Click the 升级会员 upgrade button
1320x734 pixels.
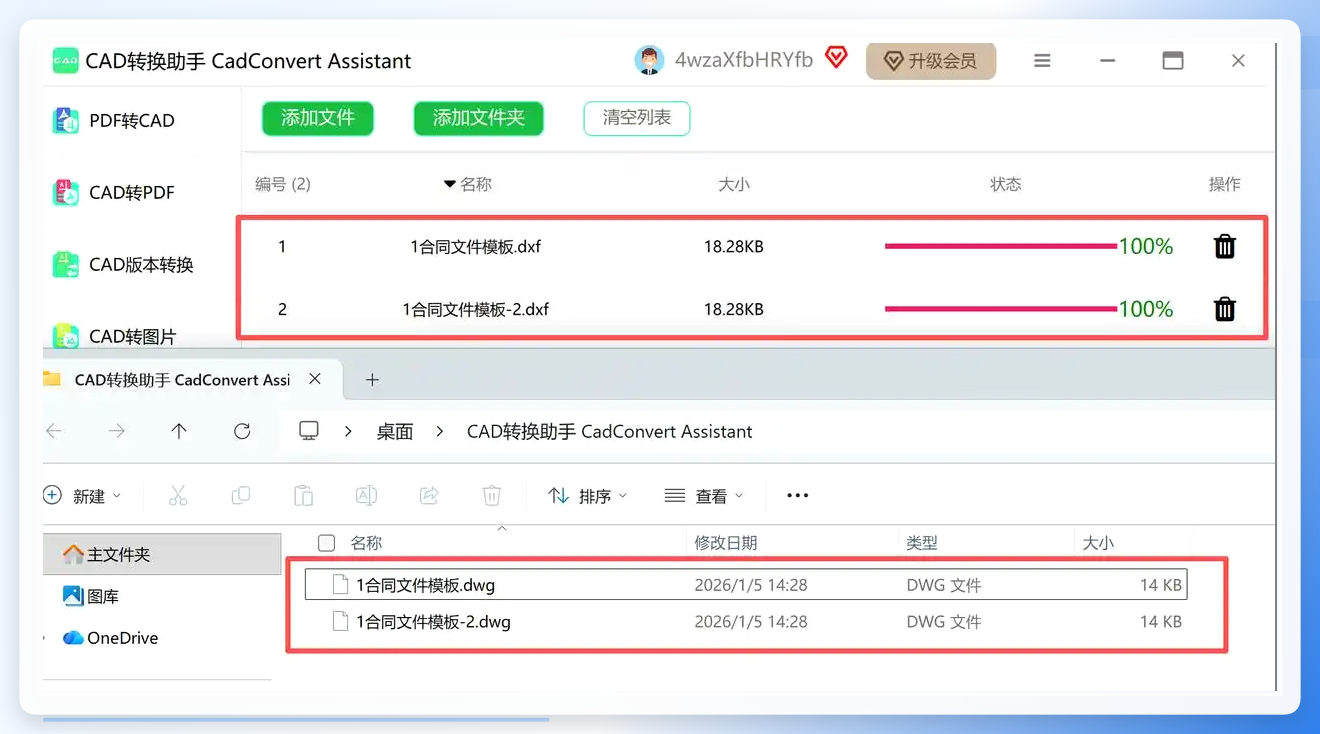point(931,61)
